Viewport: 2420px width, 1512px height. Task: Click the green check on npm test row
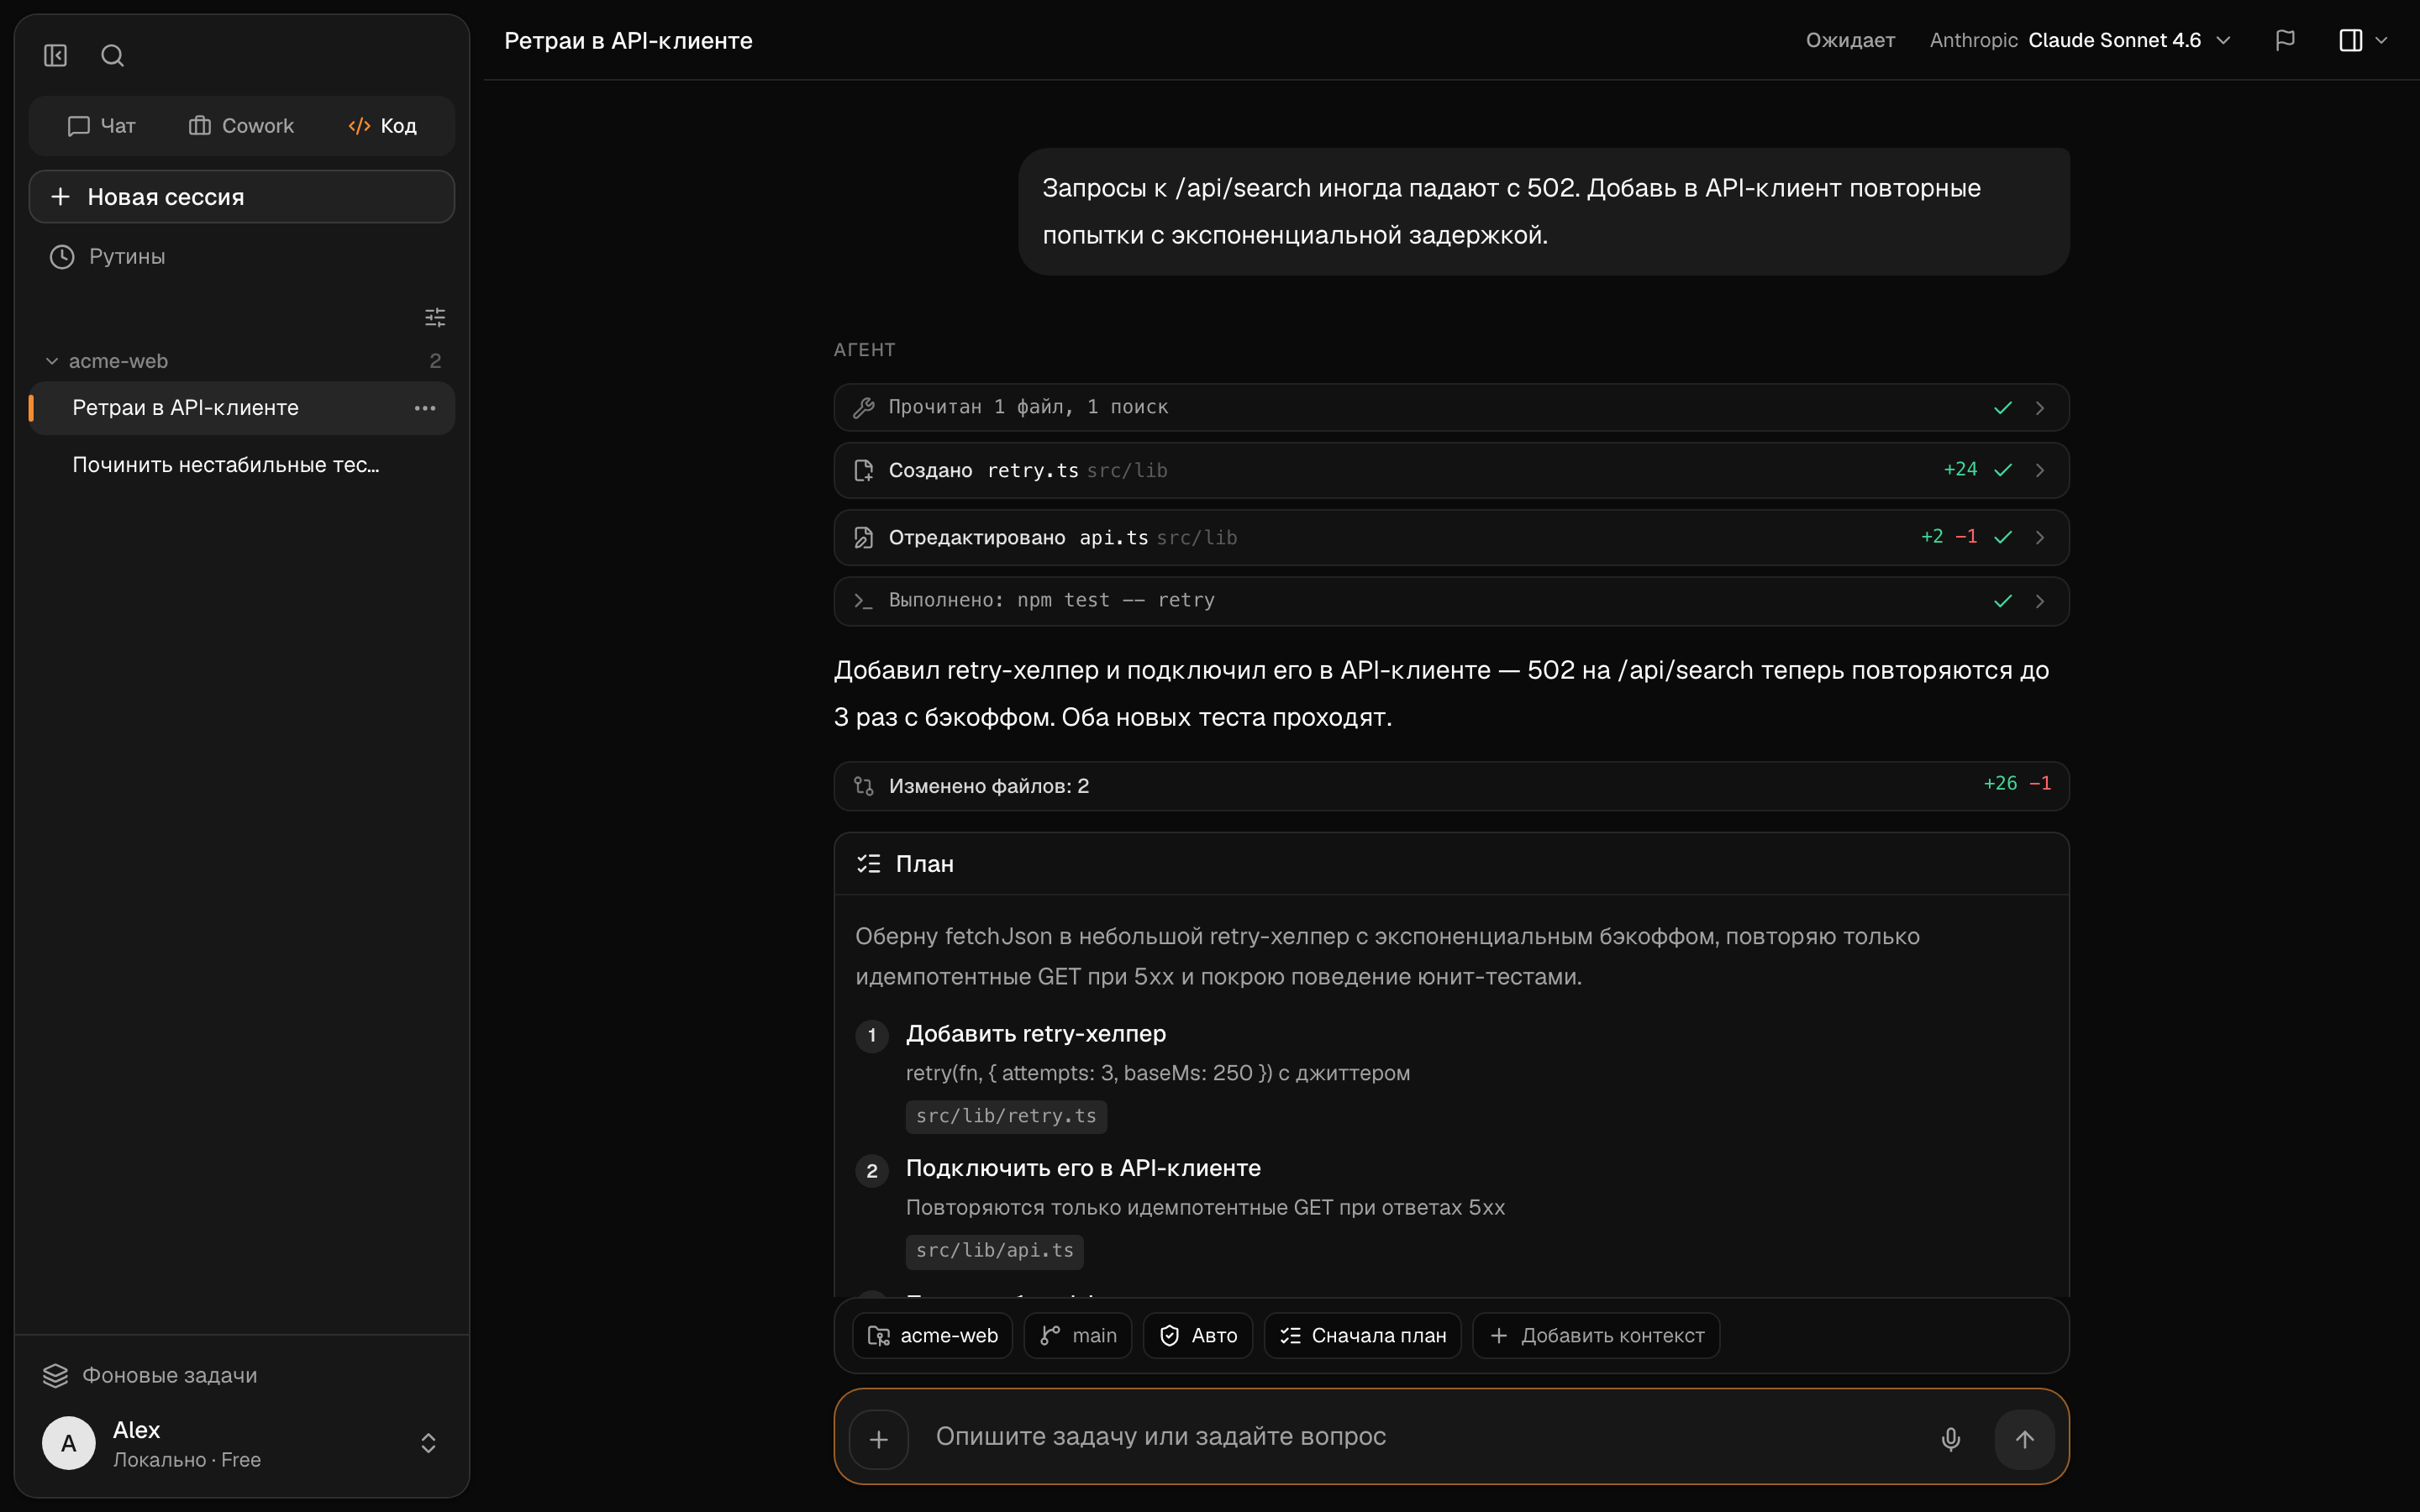click(2002, 601)
